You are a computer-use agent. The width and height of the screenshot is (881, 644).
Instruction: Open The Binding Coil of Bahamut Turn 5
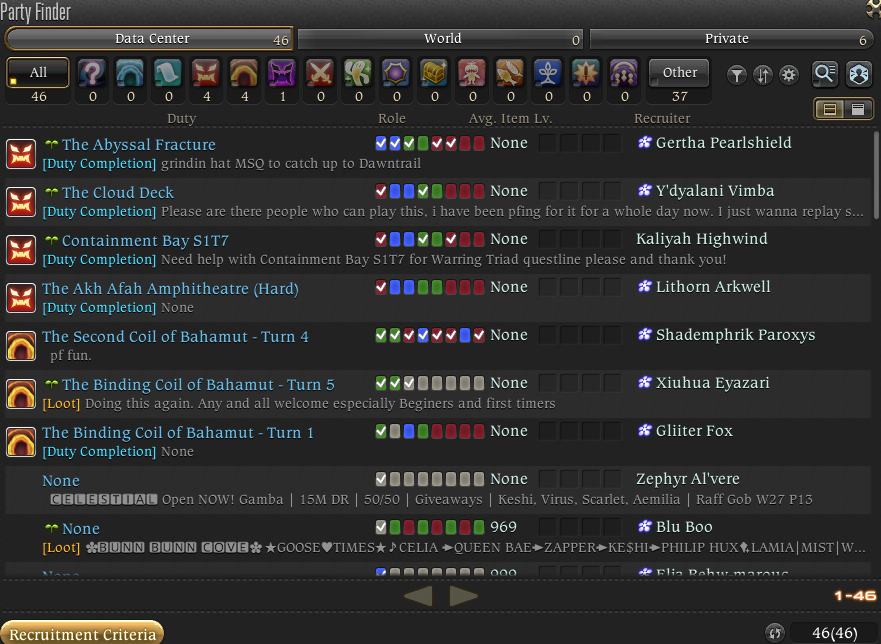[x=438, y=393]
